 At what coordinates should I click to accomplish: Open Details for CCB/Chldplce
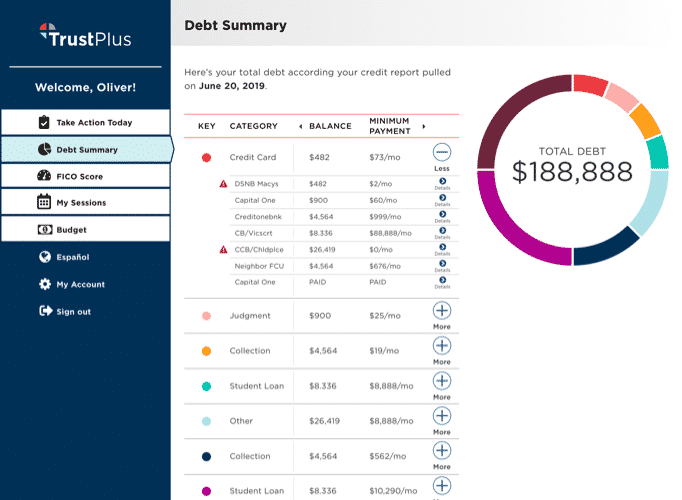click(x=442, y=250)
